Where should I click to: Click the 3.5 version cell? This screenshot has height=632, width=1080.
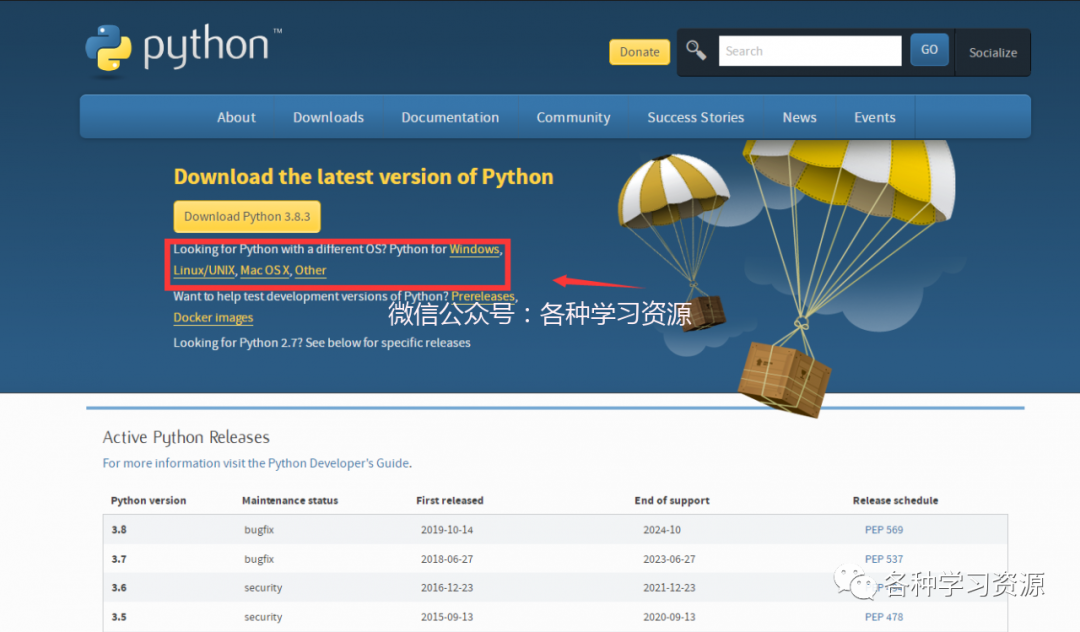point(119,617)
